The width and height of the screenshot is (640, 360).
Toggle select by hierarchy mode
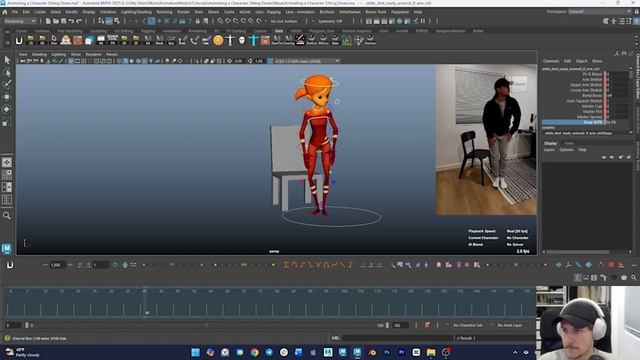click(x=101, y=21)
